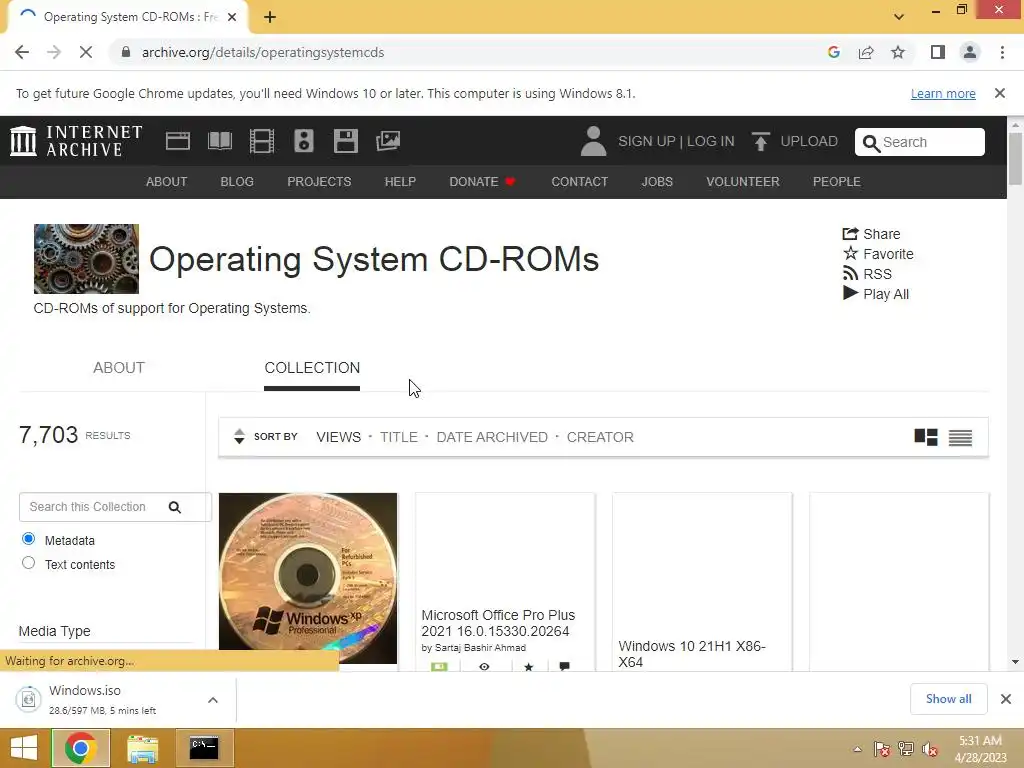Bookmark this page with the star icon
Image resolution: width=1024 pixels, height=768 pixels.
(x=898, y=52)
